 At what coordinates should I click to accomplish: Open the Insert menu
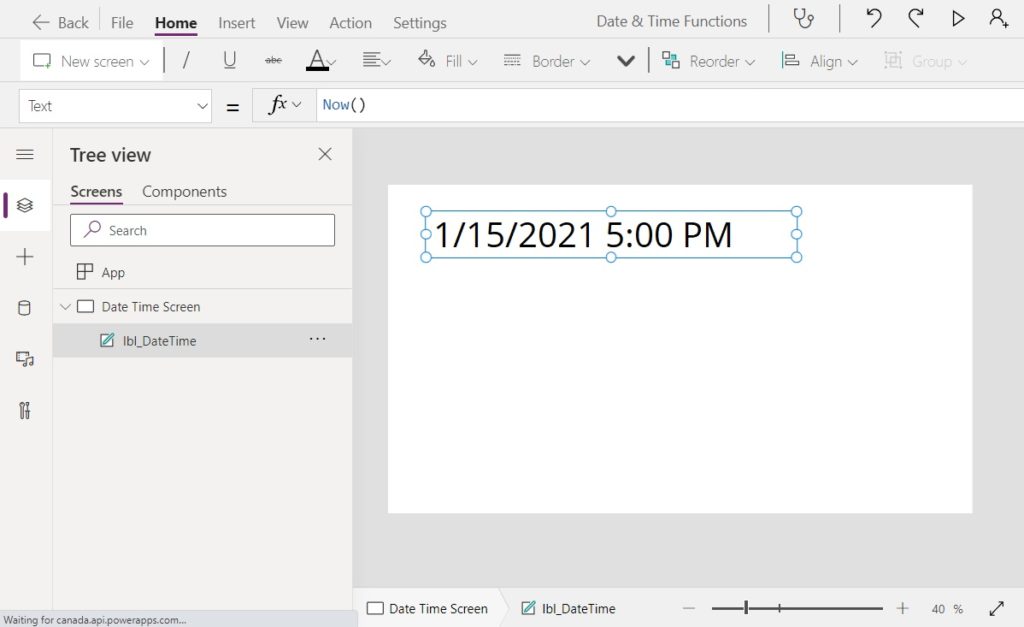pyautogui.click(x=236, y=22)
